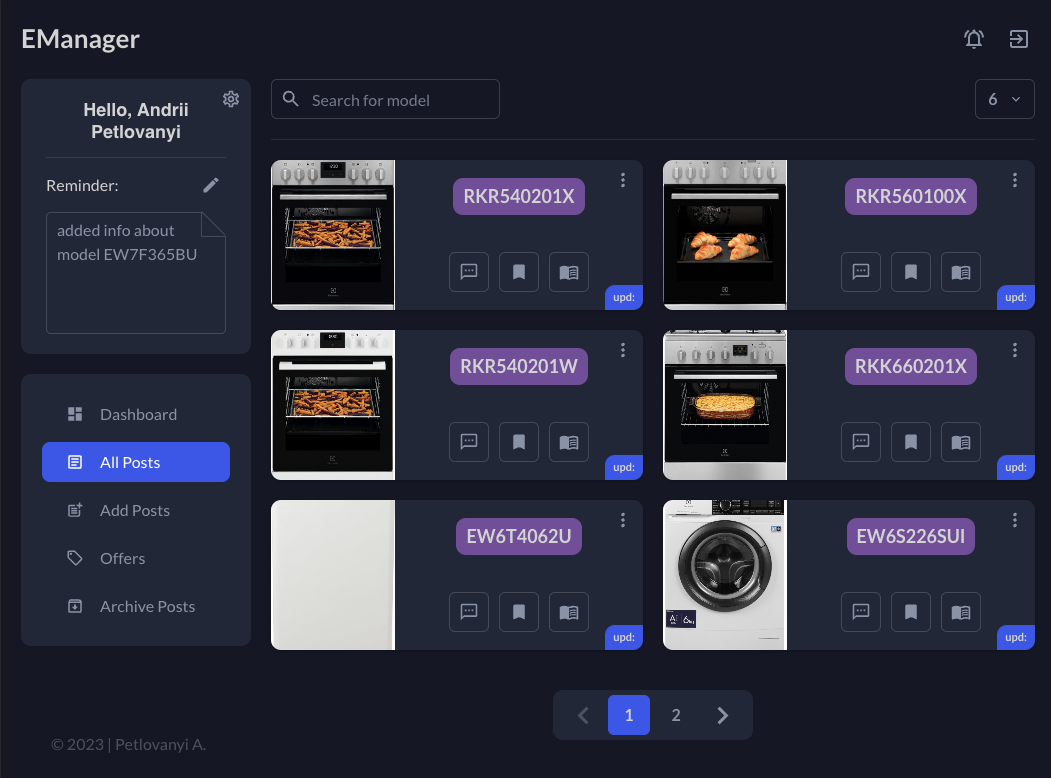Bookmark the RKR560100X post
This screenshot has height=778, width=1051.
(911, 272)
